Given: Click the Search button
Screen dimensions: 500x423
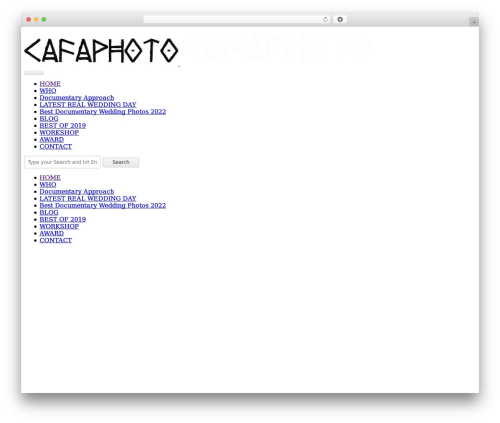Looking at the screenshot, I should click(x=121, y=162).
